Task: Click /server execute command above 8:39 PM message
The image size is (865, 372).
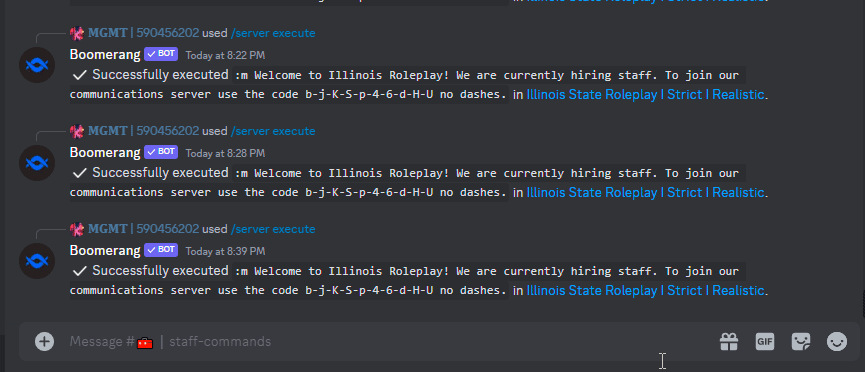Action: click(x=273, y=229)
